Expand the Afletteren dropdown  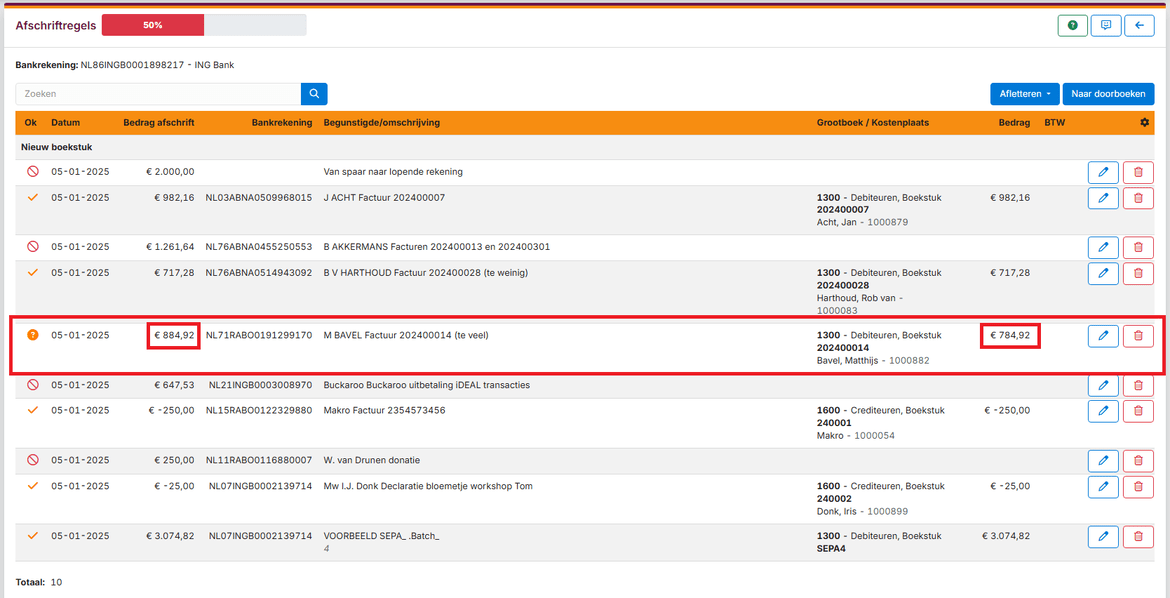[1023, 94]
